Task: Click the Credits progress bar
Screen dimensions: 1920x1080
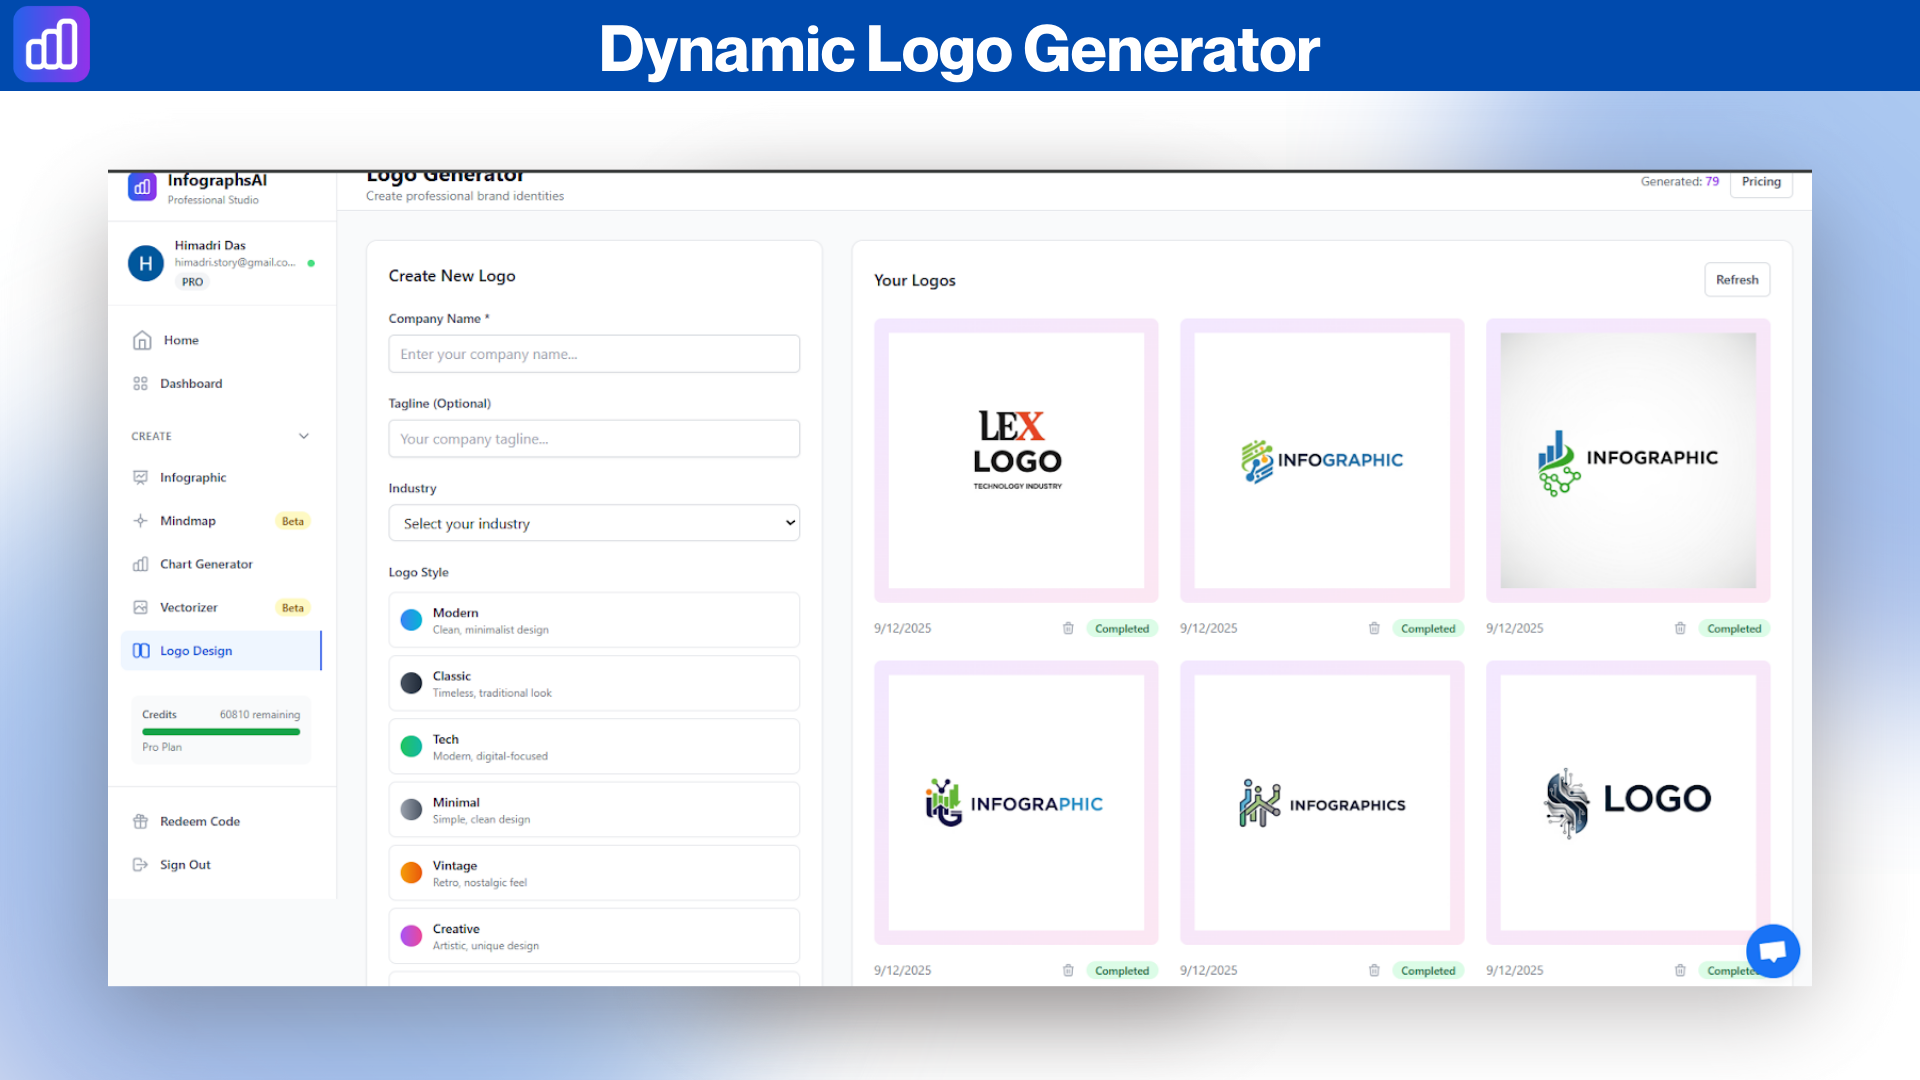Action: [x=220, y=731]
